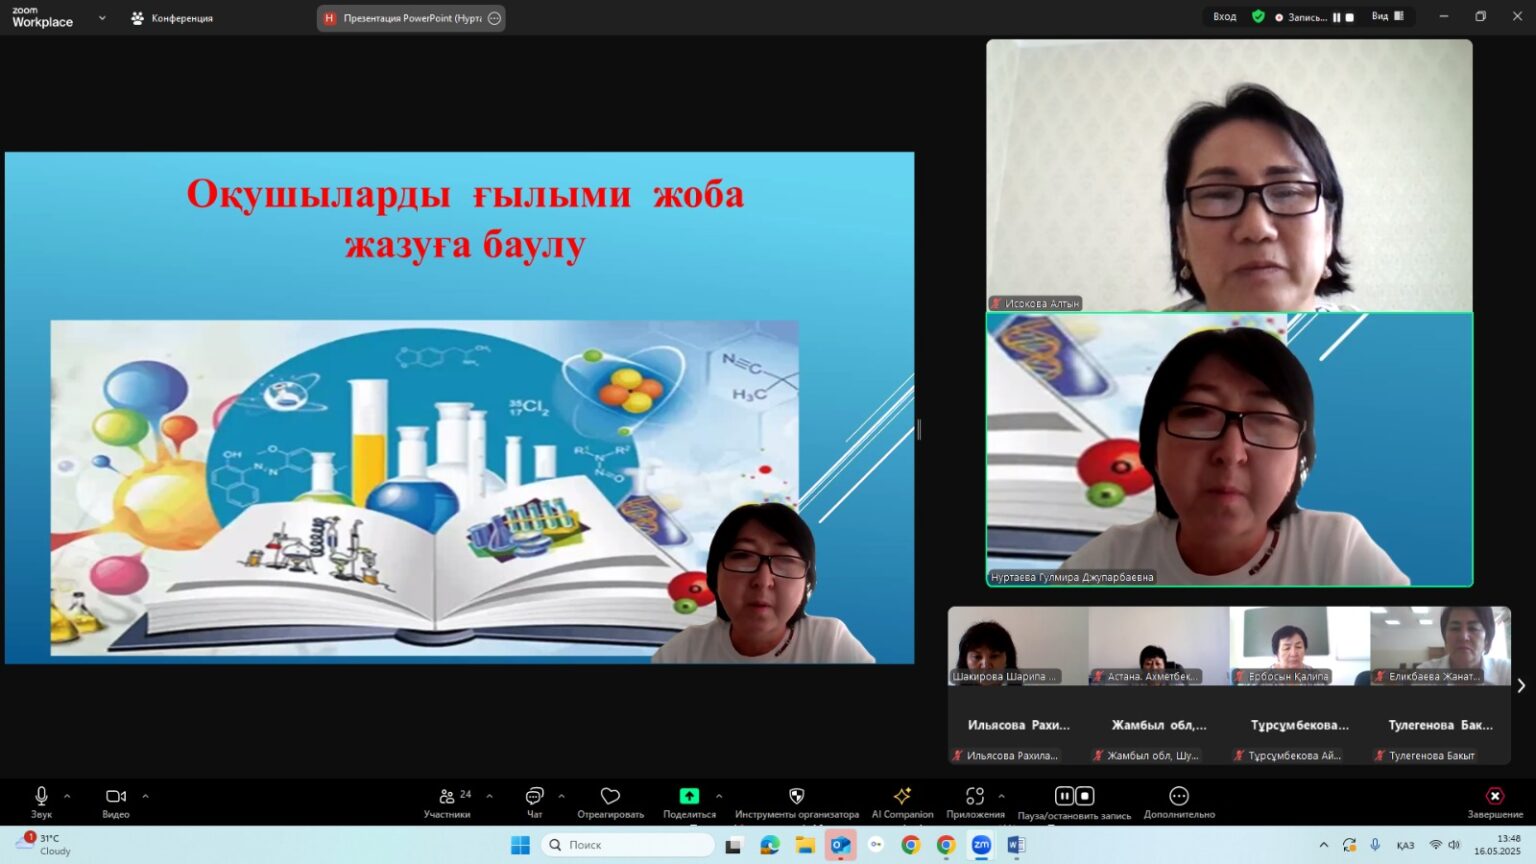Switch to the Конференция tab

tap(172, 18)
